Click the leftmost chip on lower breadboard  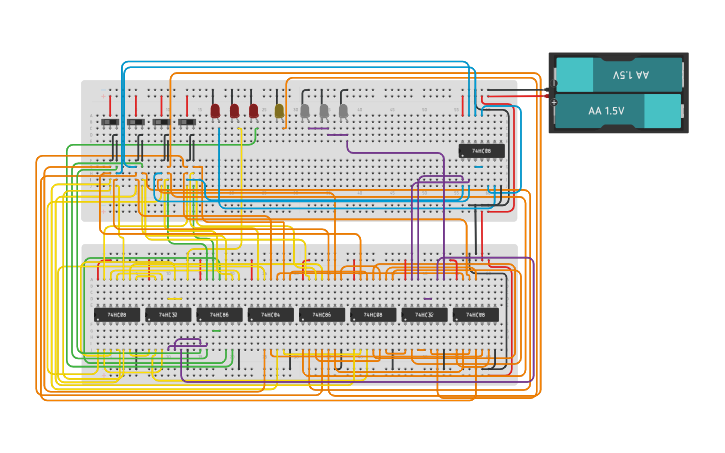[117, 315]
